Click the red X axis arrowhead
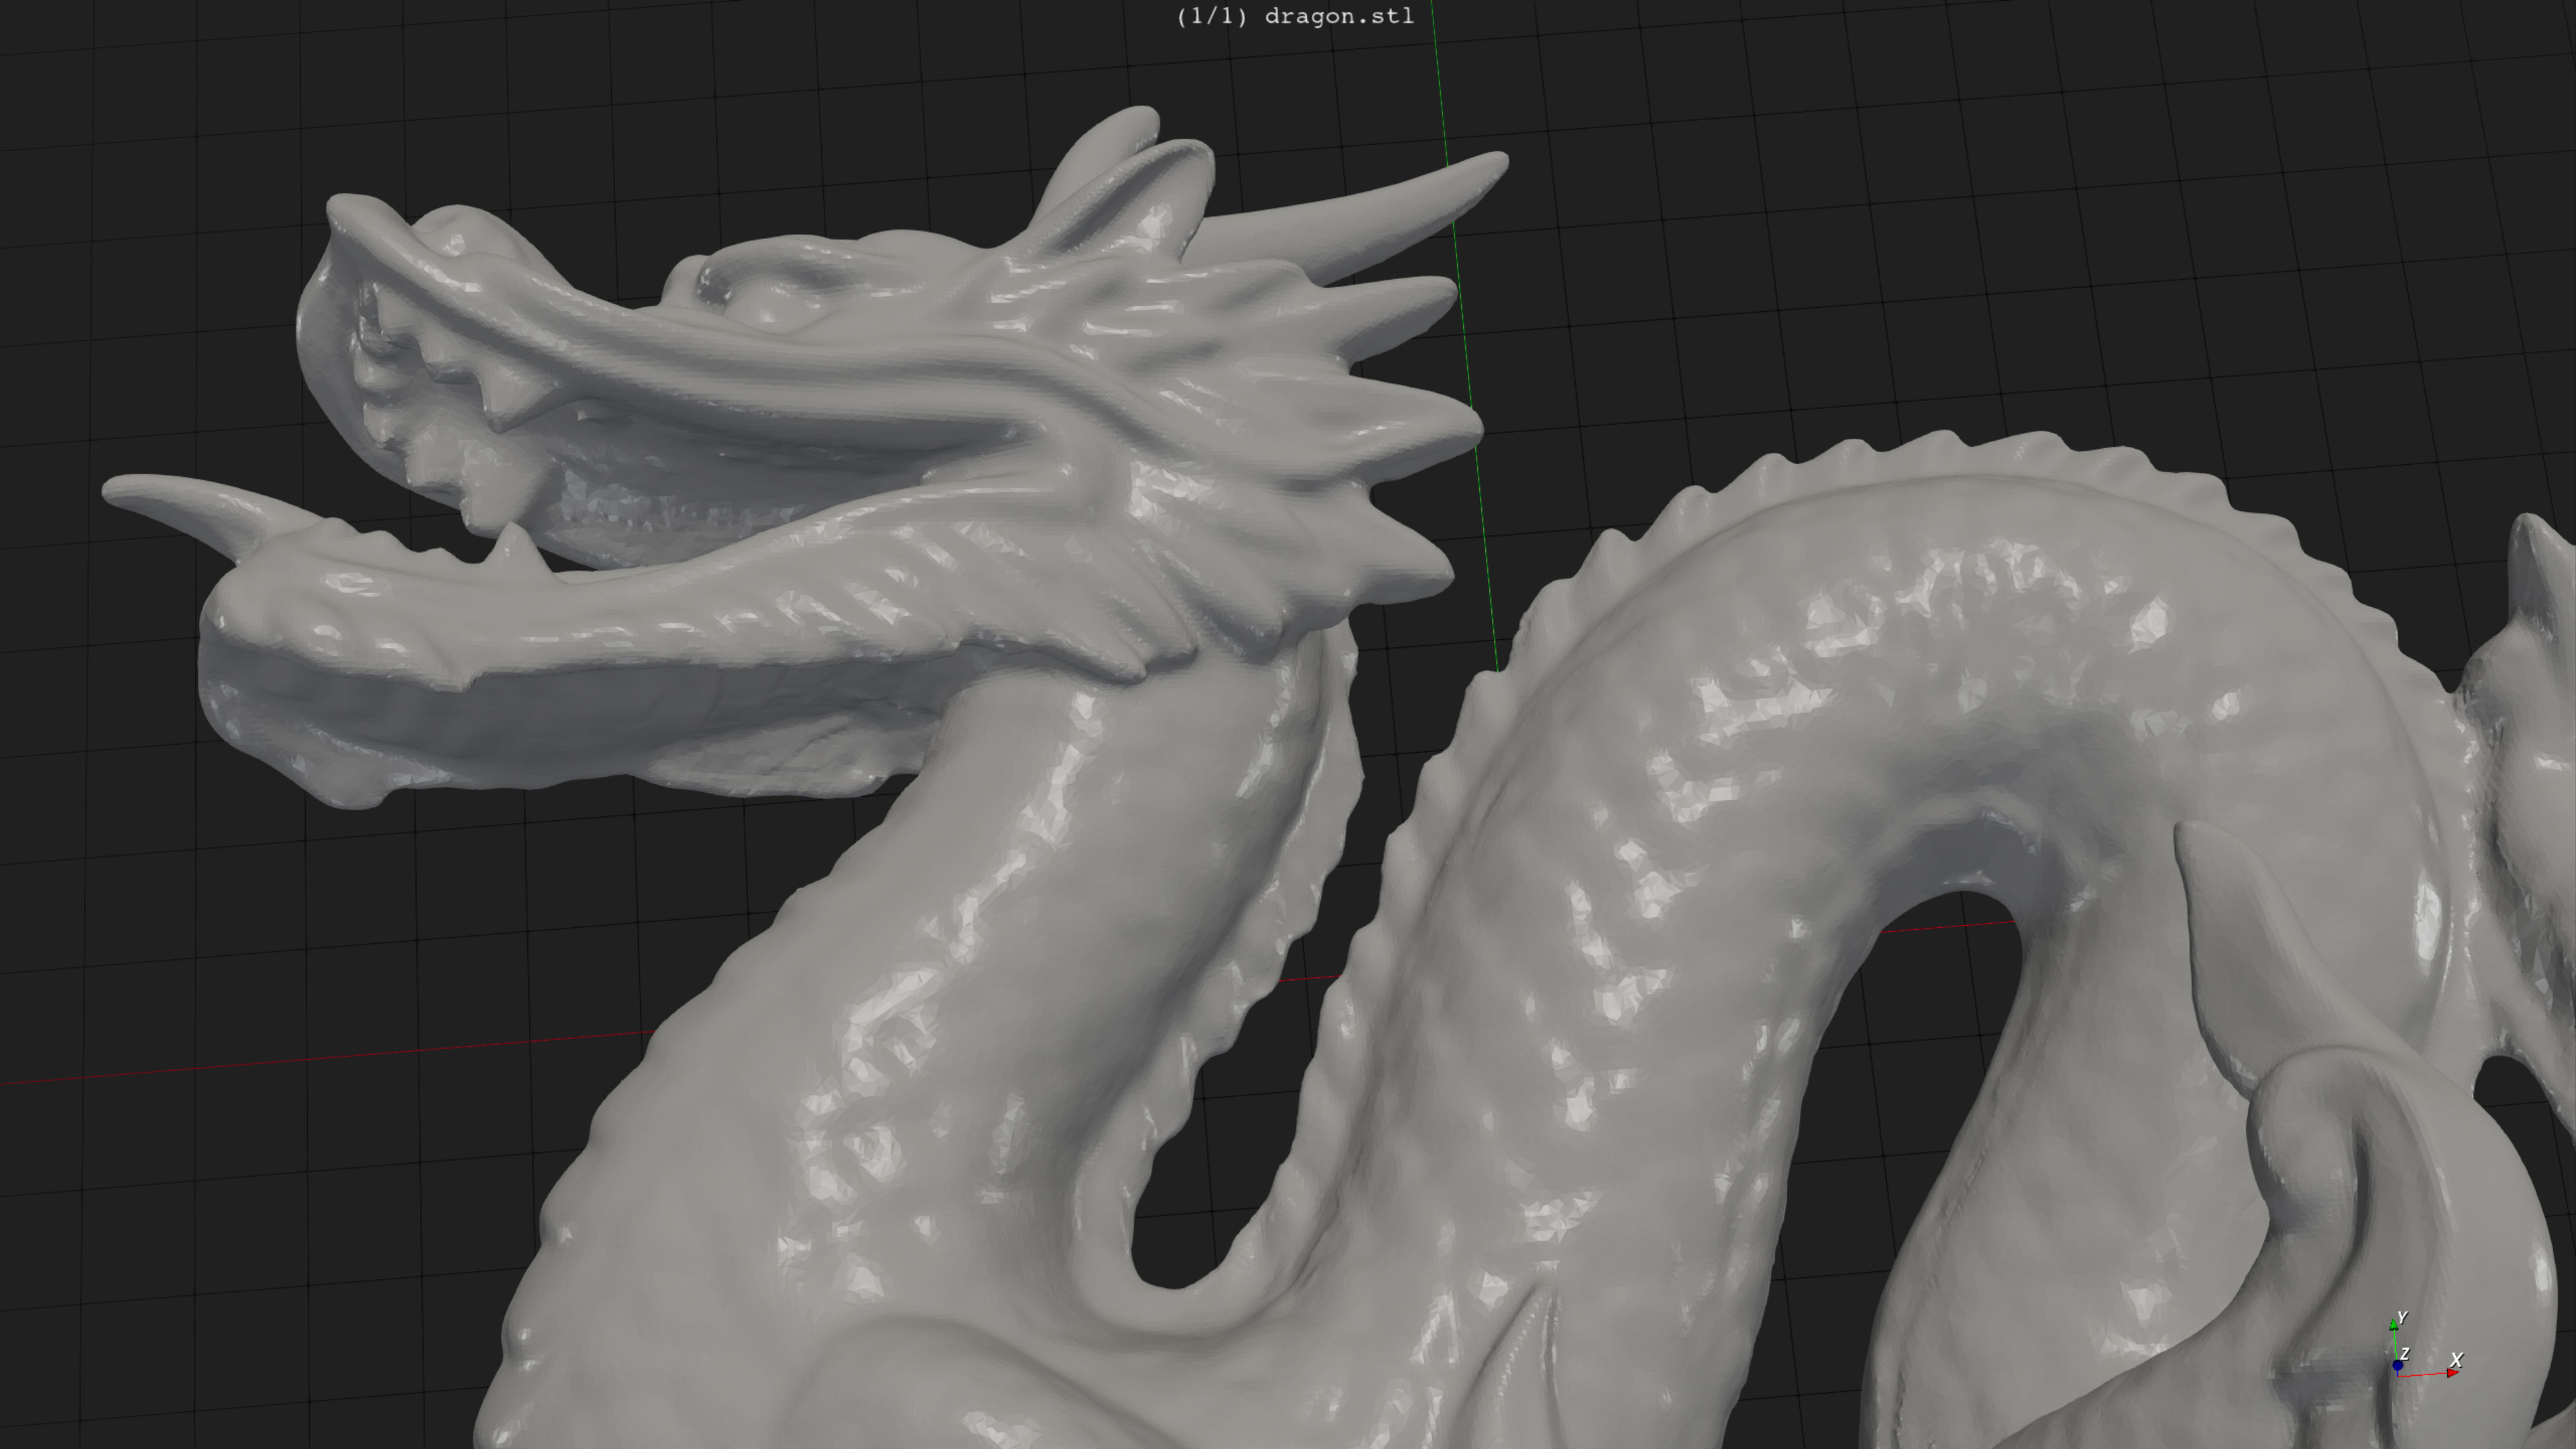 pyautogui.click(x=2453, y=1372)
